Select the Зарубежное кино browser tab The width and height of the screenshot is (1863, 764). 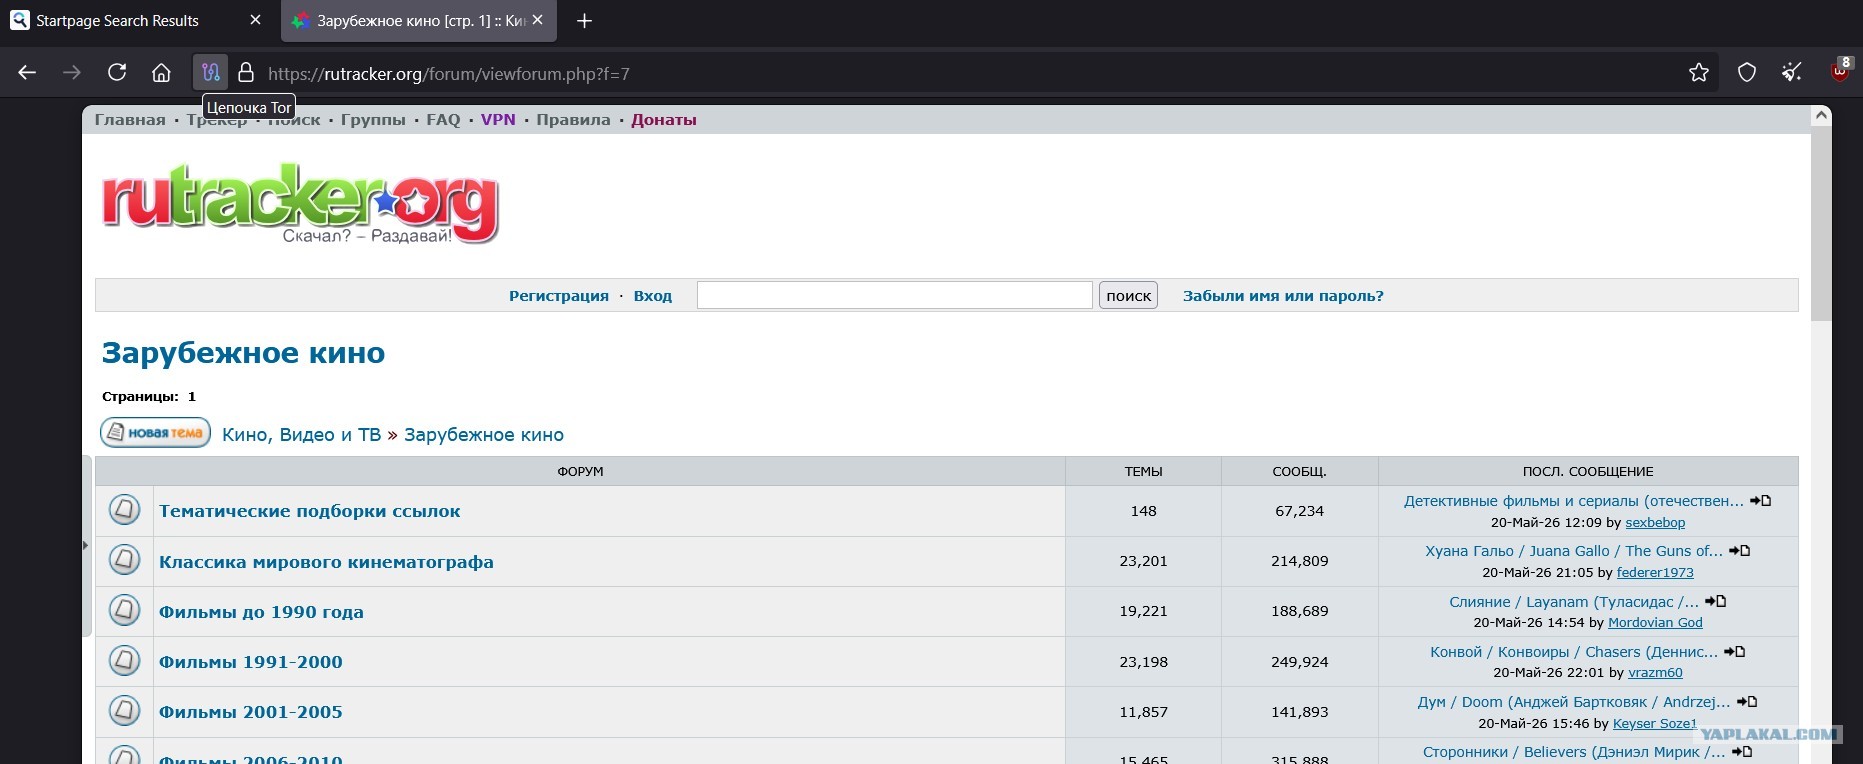419,21
